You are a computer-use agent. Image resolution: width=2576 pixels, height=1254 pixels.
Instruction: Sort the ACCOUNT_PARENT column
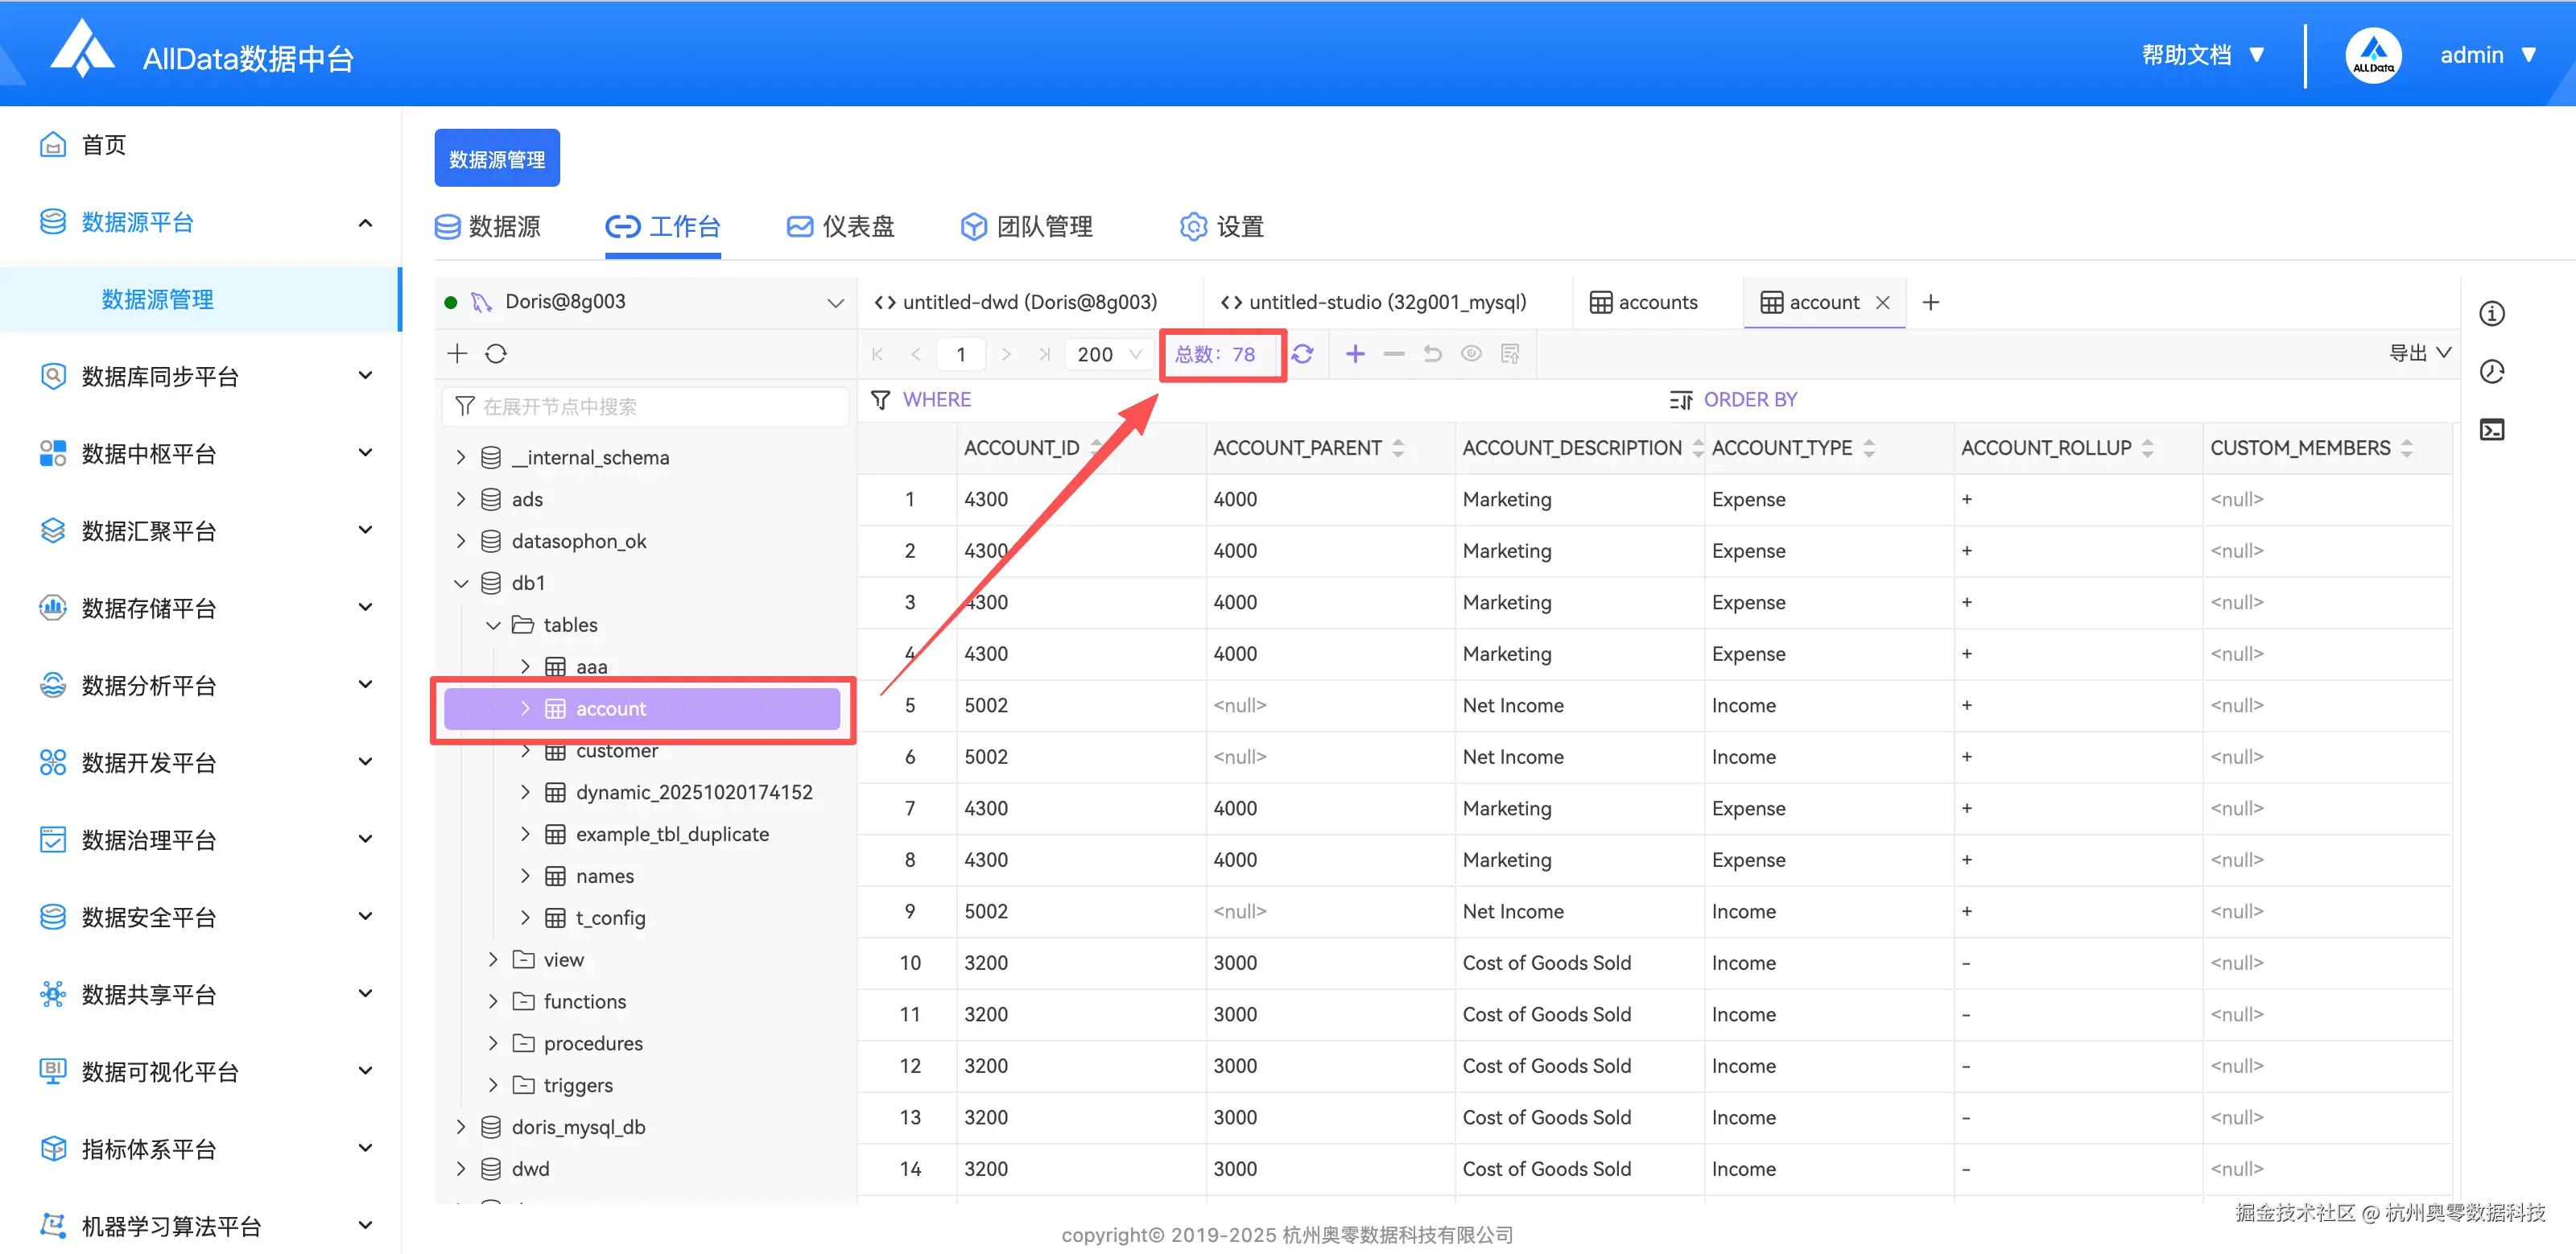(x=1398, y=448)
